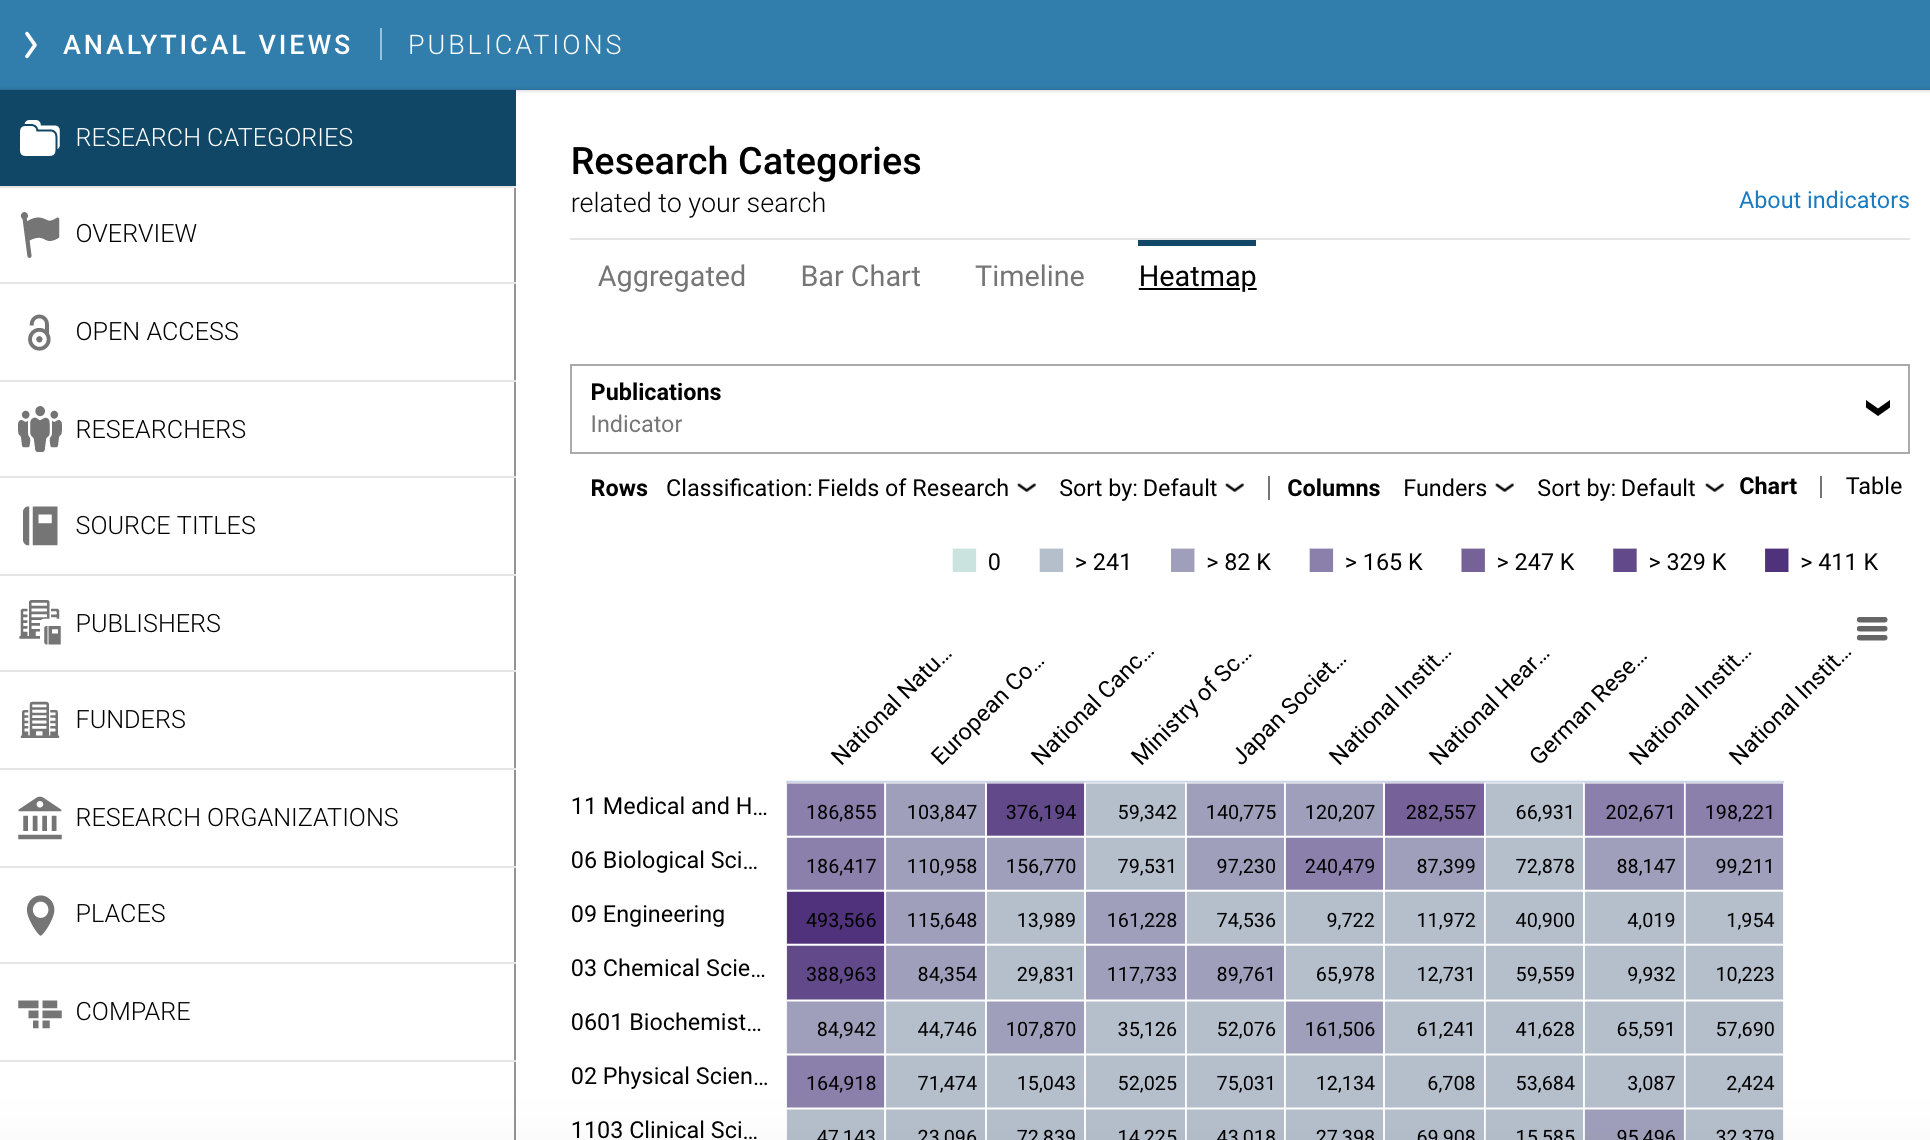
Task: Expand the Publications Indicator dropdown
Action: click(1877, 408)
